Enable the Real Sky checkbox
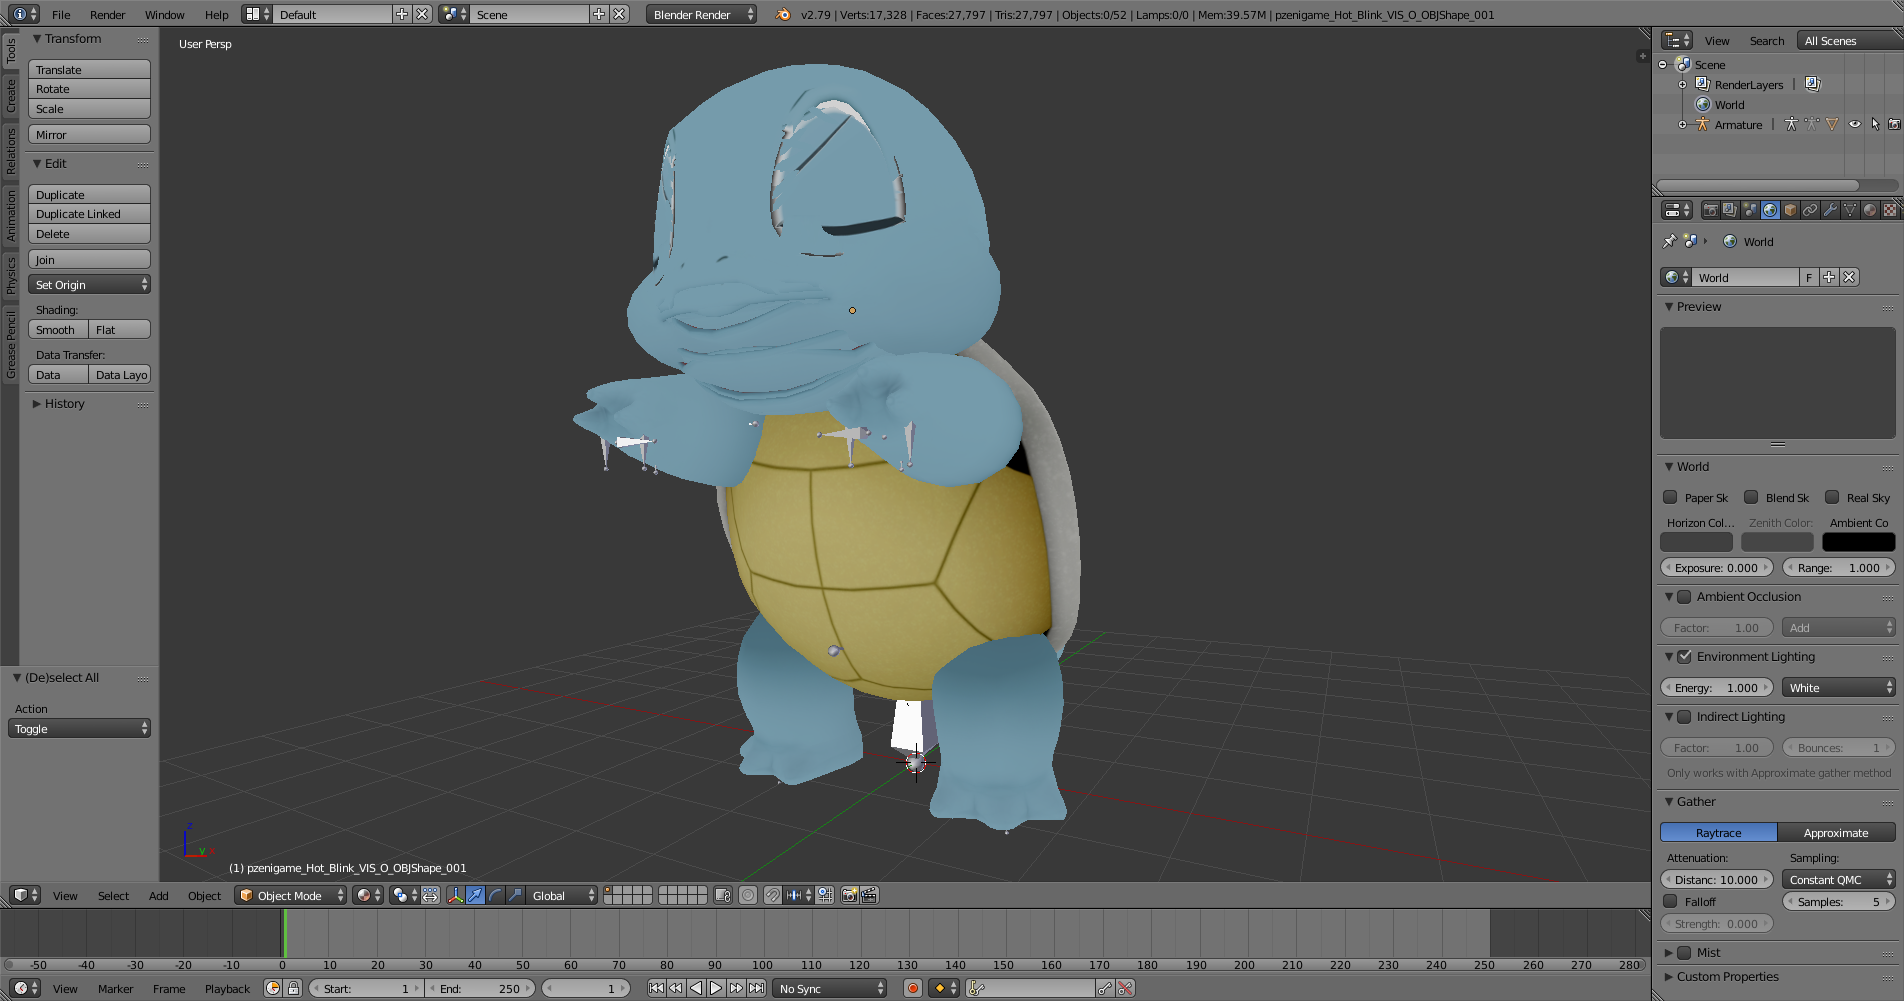 1832,497
